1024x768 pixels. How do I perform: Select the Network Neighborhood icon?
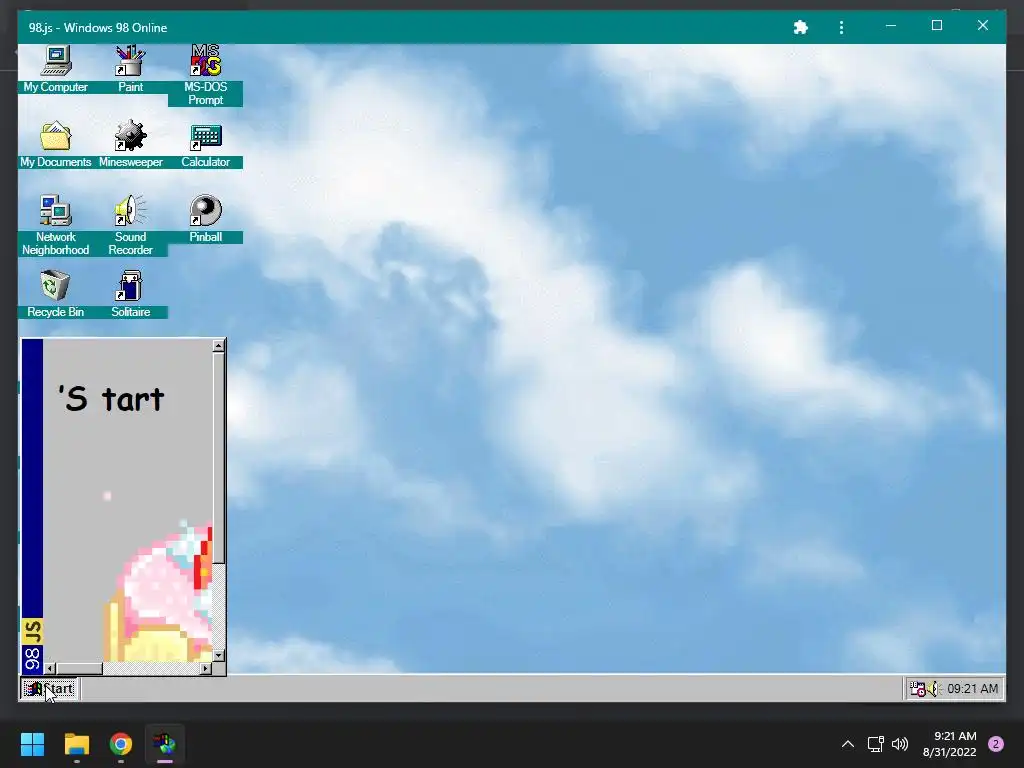point(56,225)
